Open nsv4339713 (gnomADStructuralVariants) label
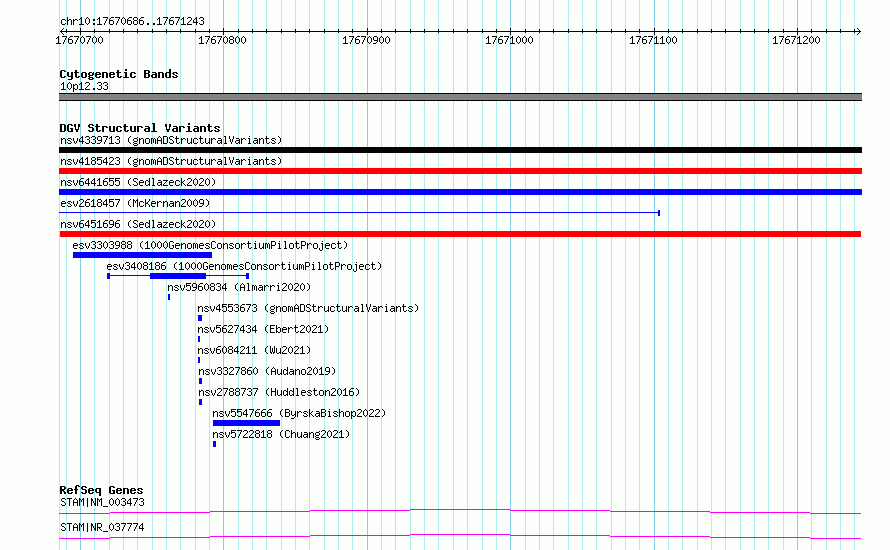Viewport: 890px width, 550px height. click(x=171, y=140)
